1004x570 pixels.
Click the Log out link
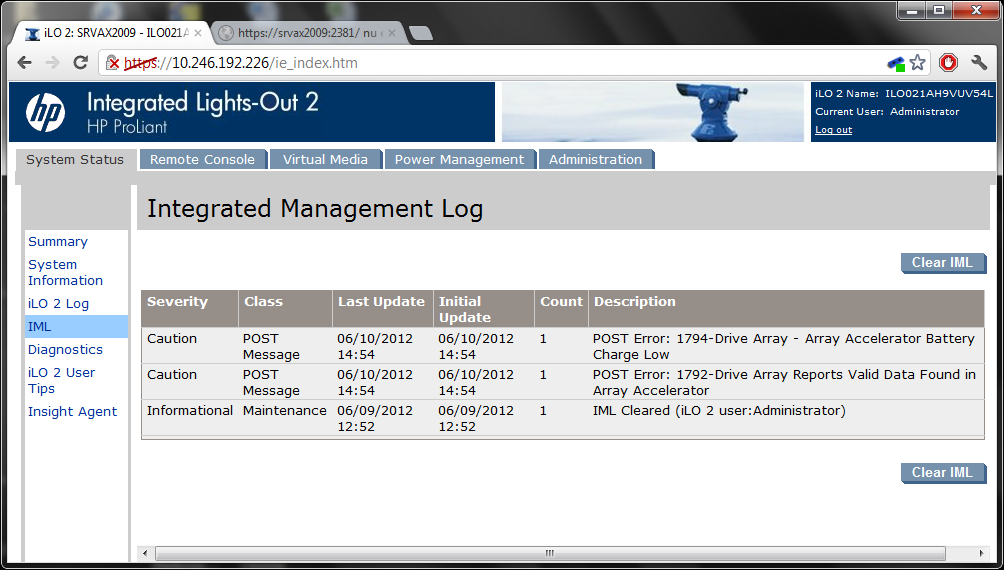[833, 129]
